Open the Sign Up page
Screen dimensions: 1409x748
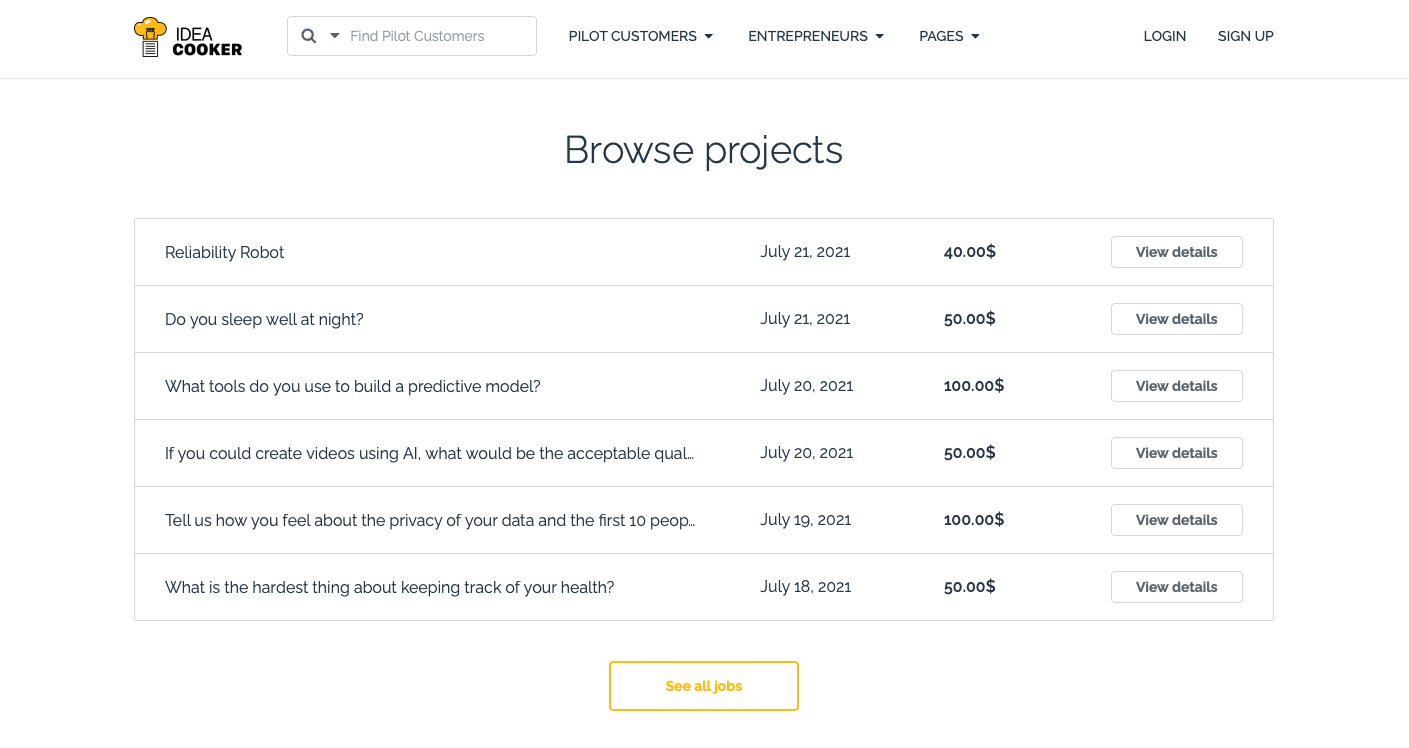[1245, 36]
